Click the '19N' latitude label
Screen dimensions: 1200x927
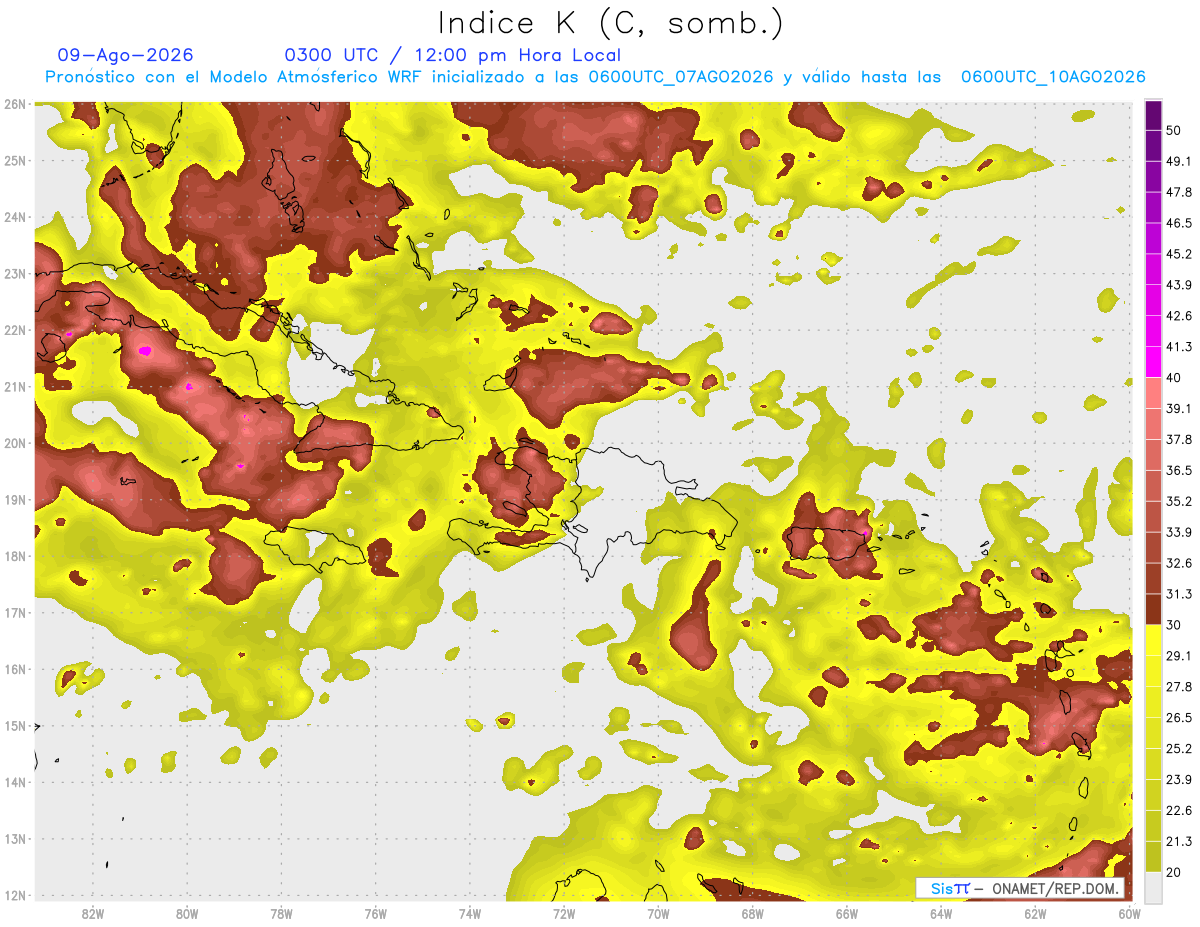[x=15, y=500]
